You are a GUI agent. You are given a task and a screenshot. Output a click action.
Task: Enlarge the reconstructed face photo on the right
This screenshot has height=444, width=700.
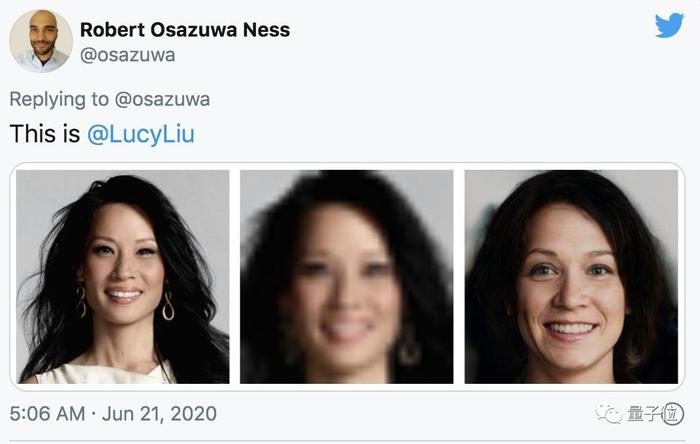(571, 277)
